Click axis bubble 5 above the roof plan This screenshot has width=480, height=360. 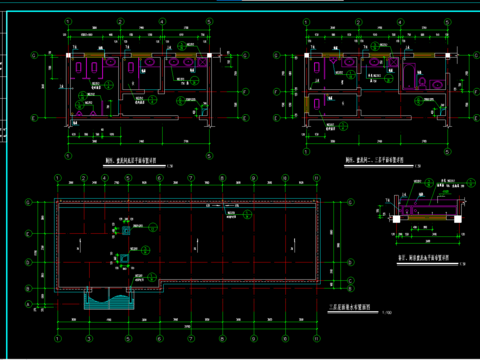pyautogui.click(x=128, y=178)
